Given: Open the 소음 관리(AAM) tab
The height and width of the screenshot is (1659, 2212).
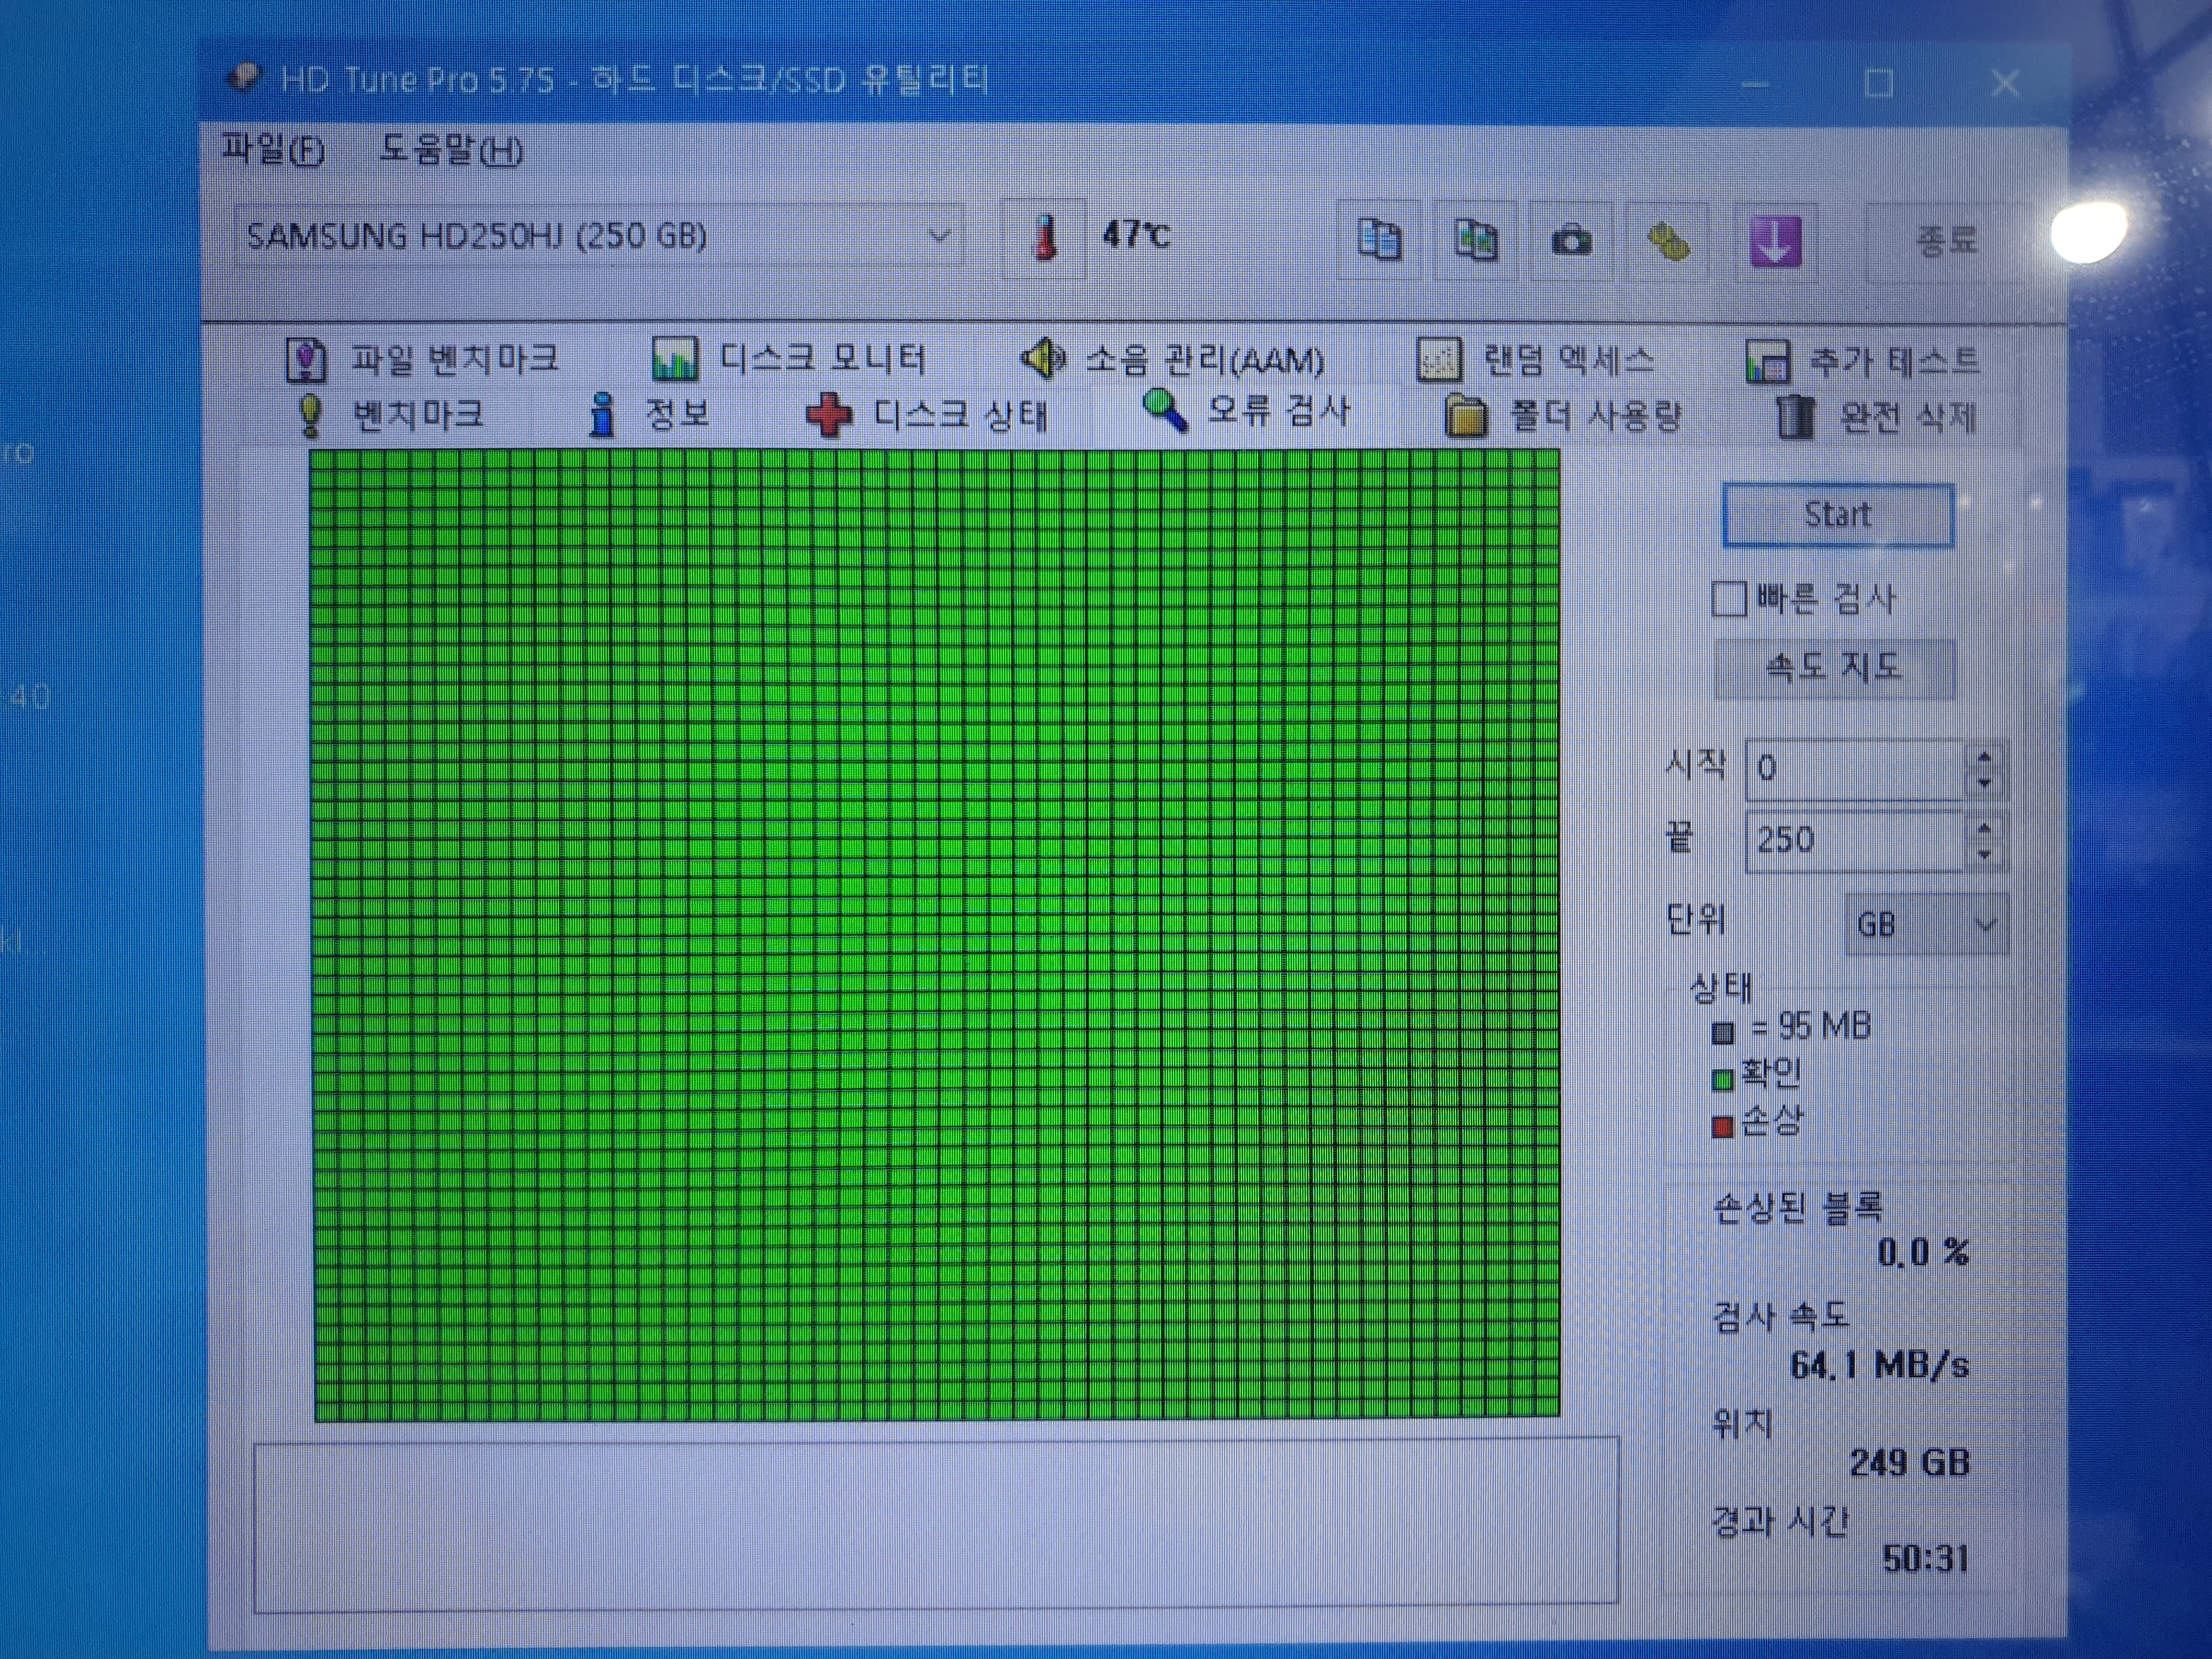Looking at the screenshot, I should coord(1172,359).
